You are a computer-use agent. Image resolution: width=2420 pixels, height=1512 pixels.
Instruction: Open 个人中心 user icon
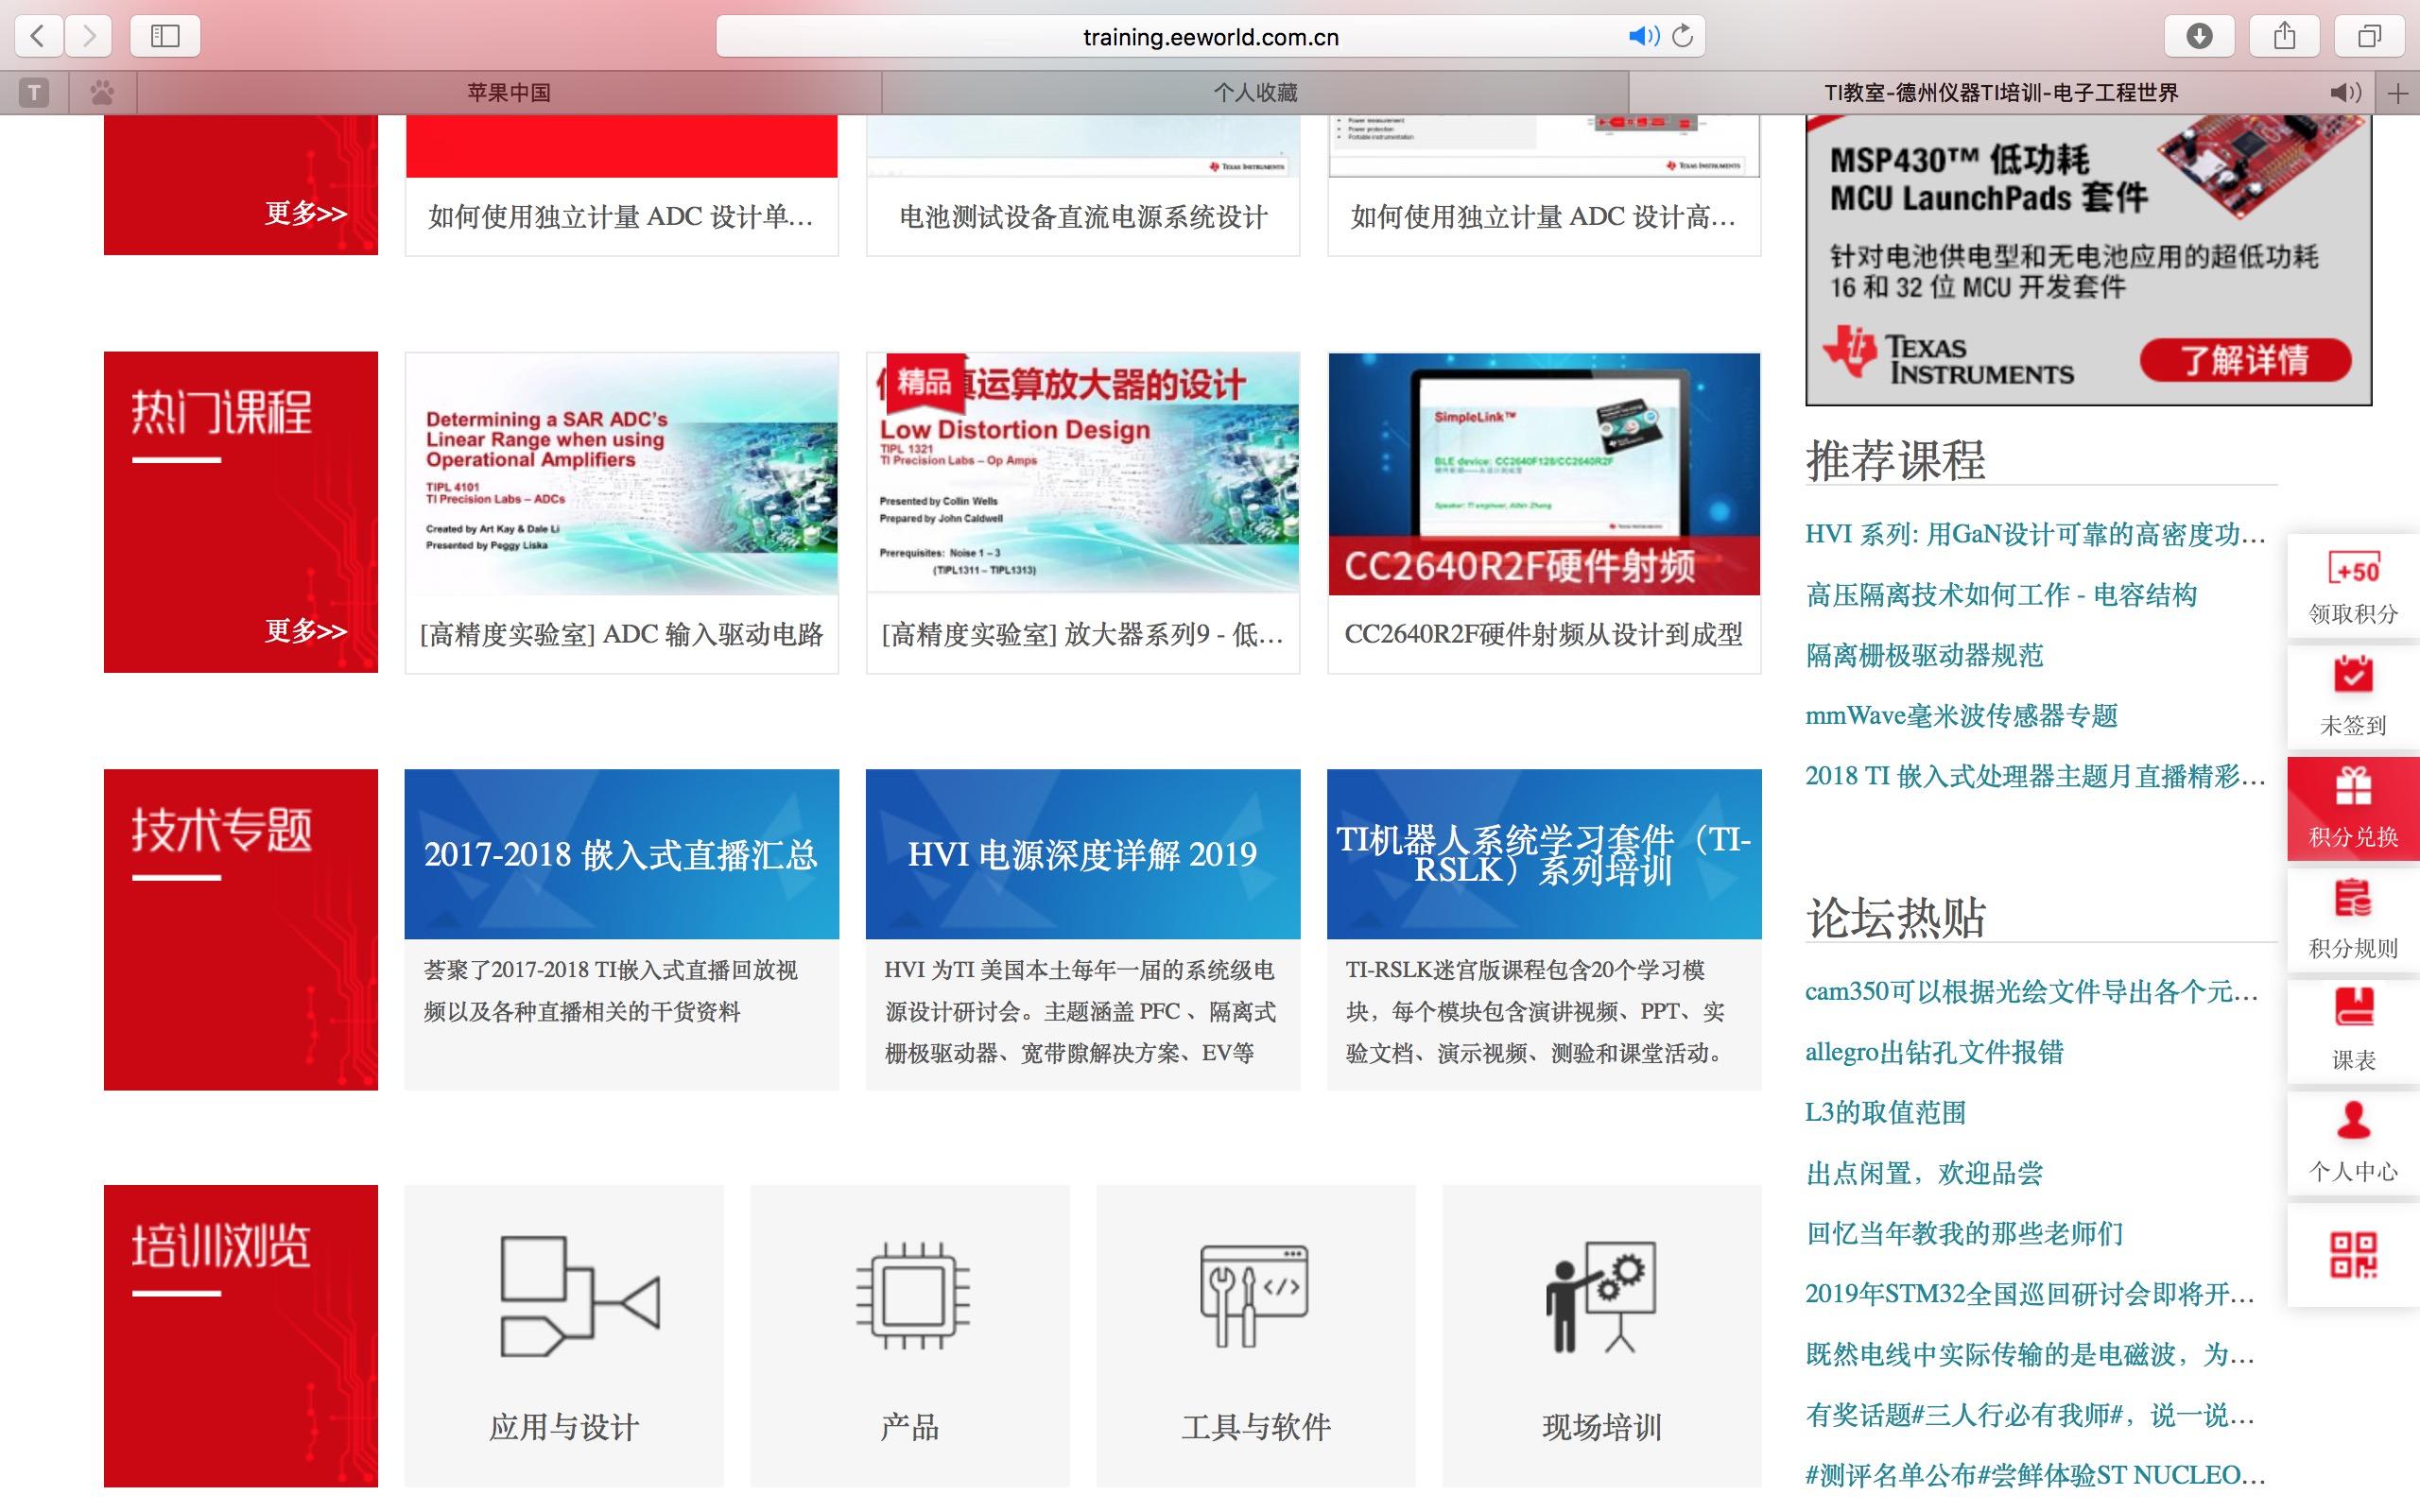[x=2352, y=1122]
